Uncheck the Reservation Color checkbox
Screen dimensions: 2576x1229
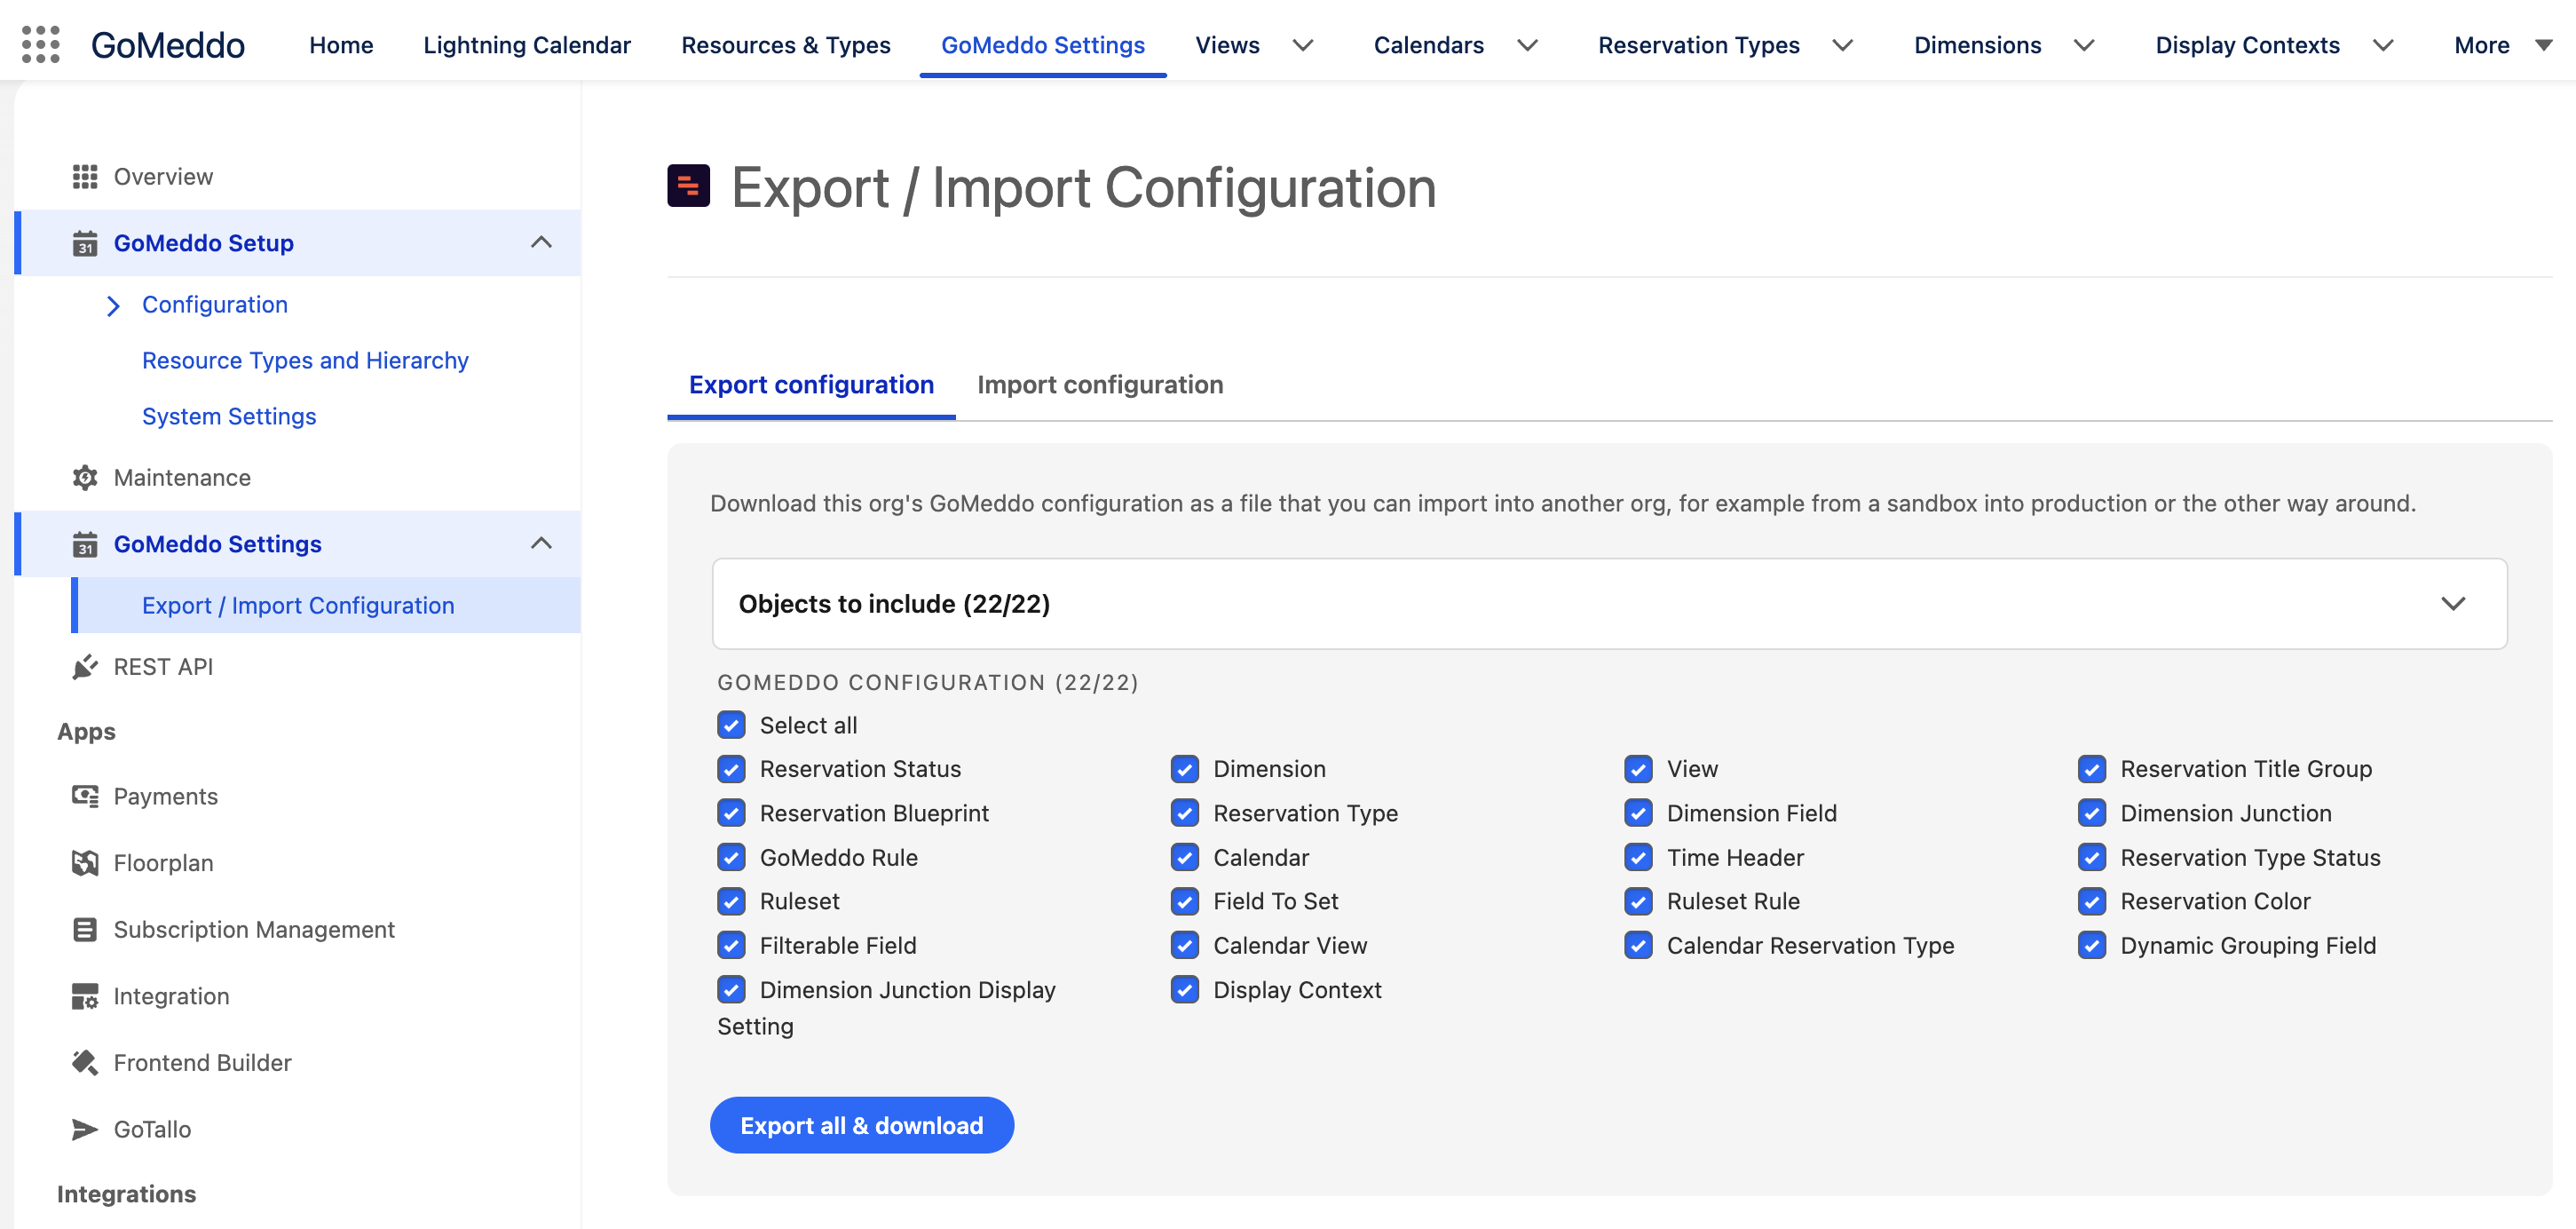[x=2092, y=901]
